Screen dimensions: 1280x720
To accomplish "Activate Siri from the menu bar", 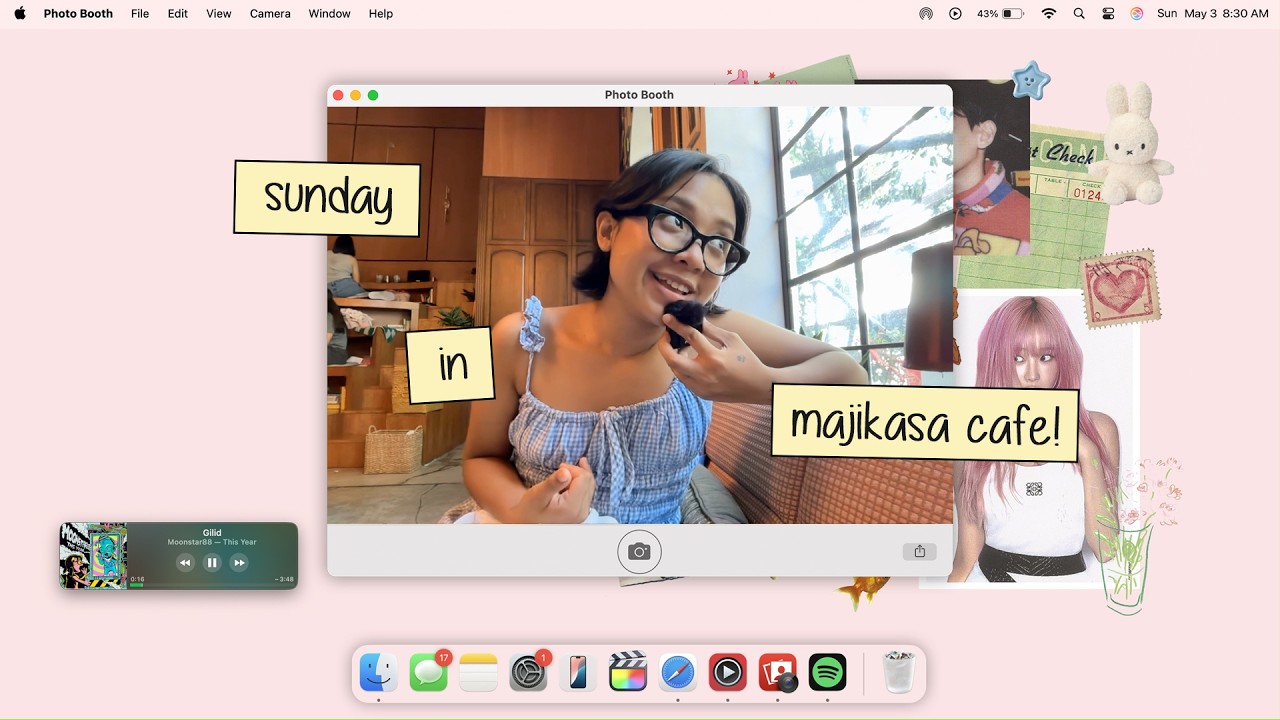I will click(1137, 14).
